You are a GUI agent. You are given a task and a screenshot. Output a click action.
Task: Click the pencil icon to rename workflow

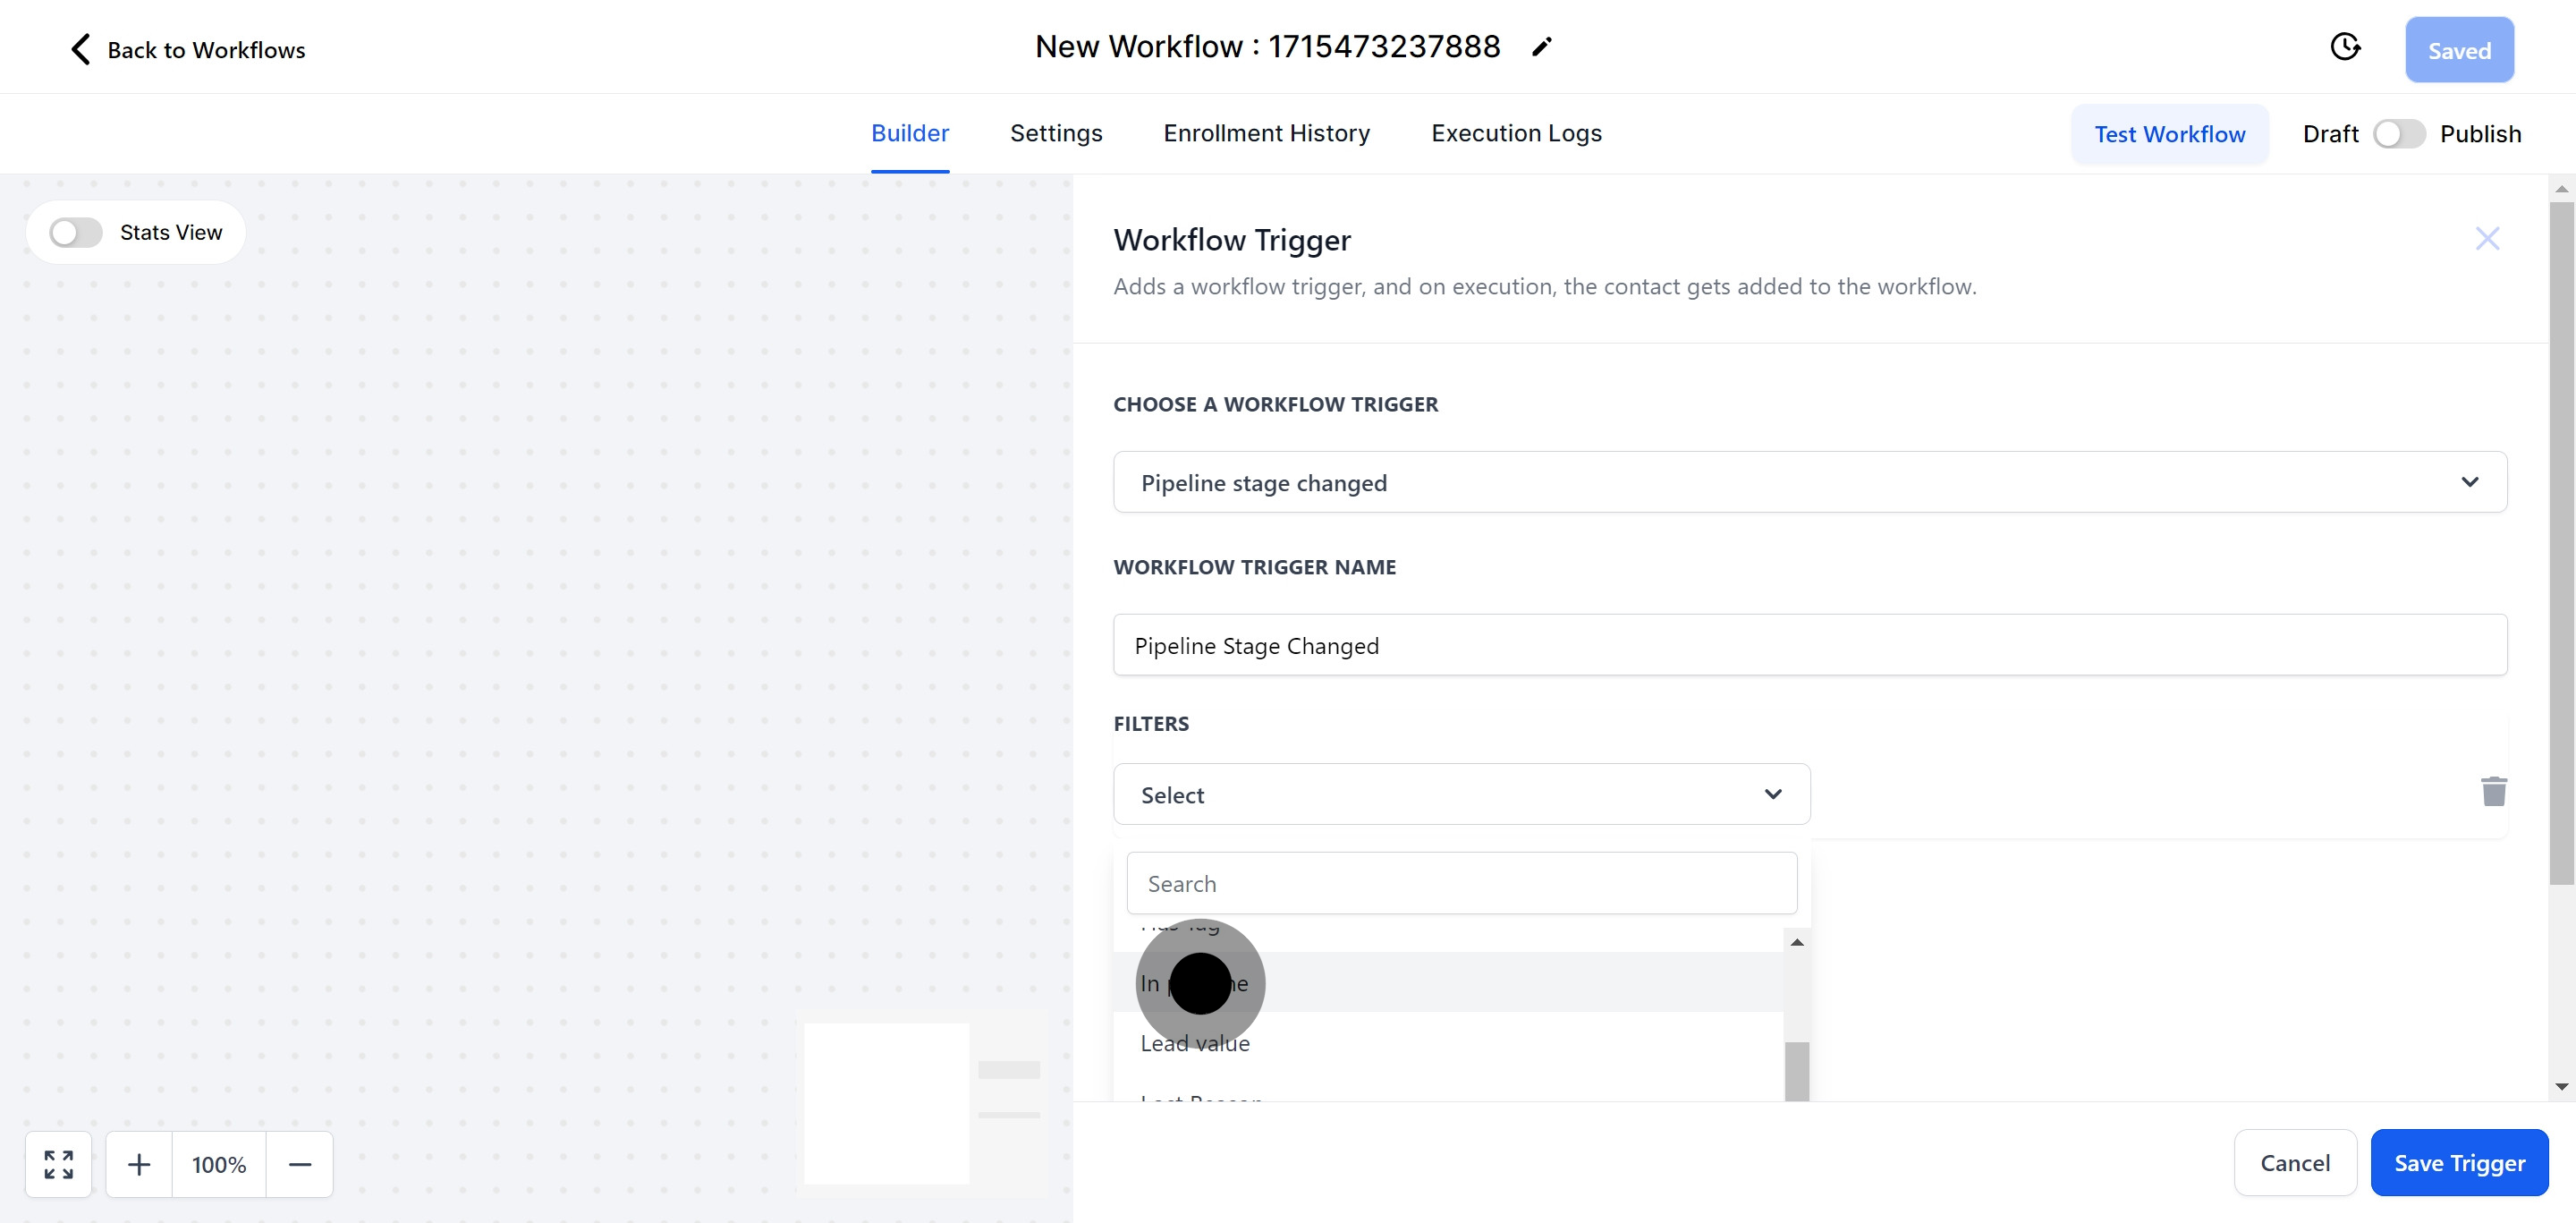[x=1541, y=47]
